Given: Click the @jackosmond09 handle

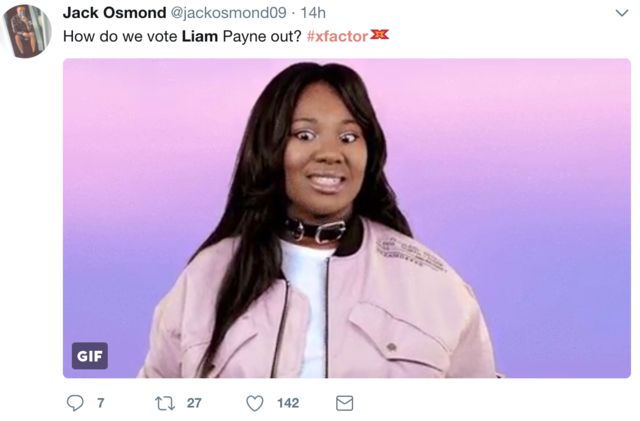Looking at the screenshot, I should [229, 13].
